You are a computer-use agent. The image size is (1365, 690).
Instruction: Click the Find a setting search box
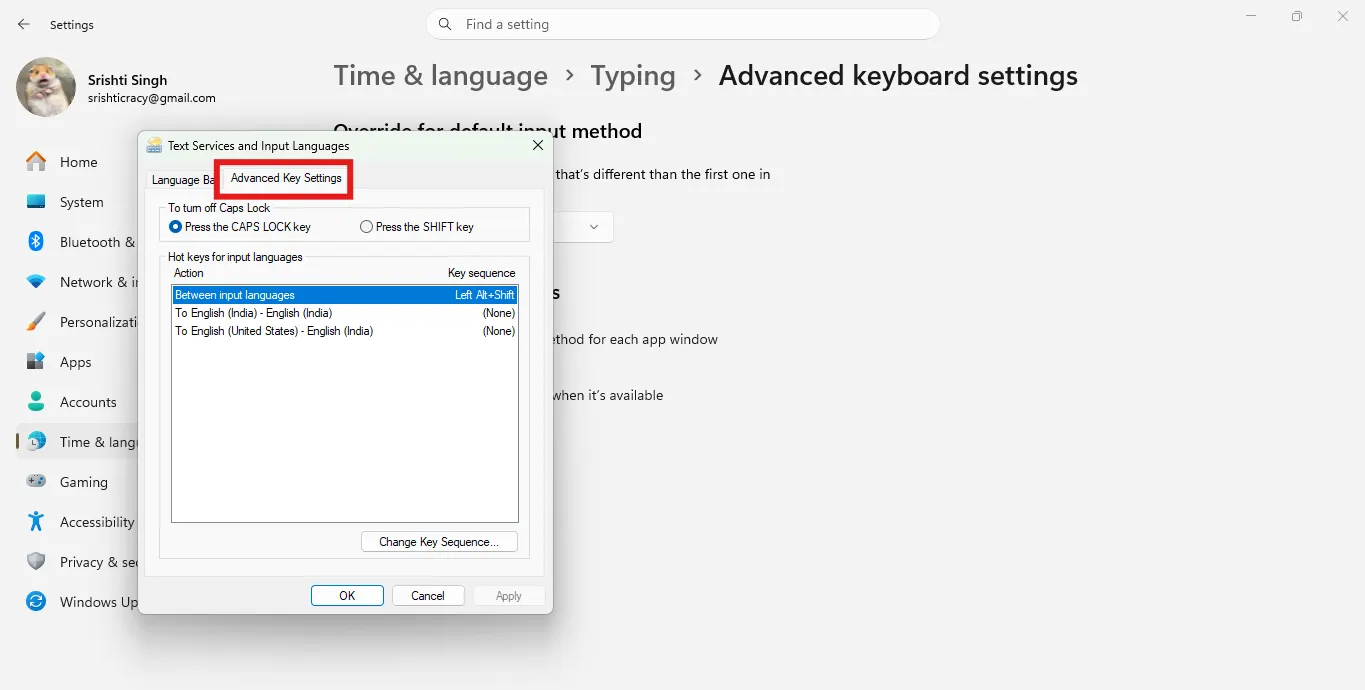click(683, 24)
